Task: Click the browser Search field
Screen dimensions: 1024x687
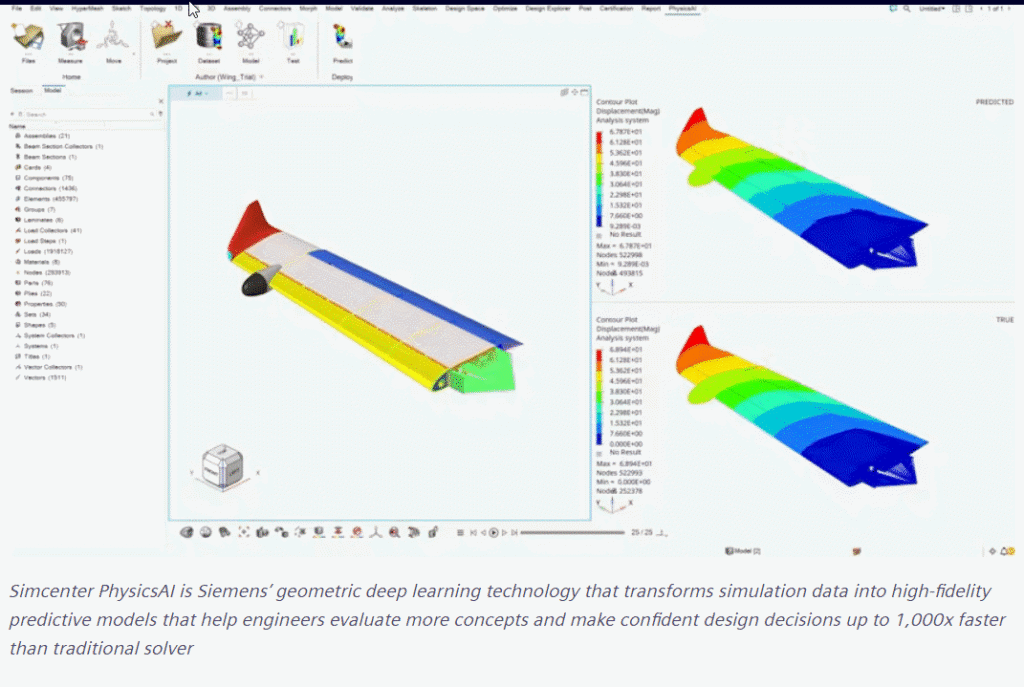Action: coord(86,114)
